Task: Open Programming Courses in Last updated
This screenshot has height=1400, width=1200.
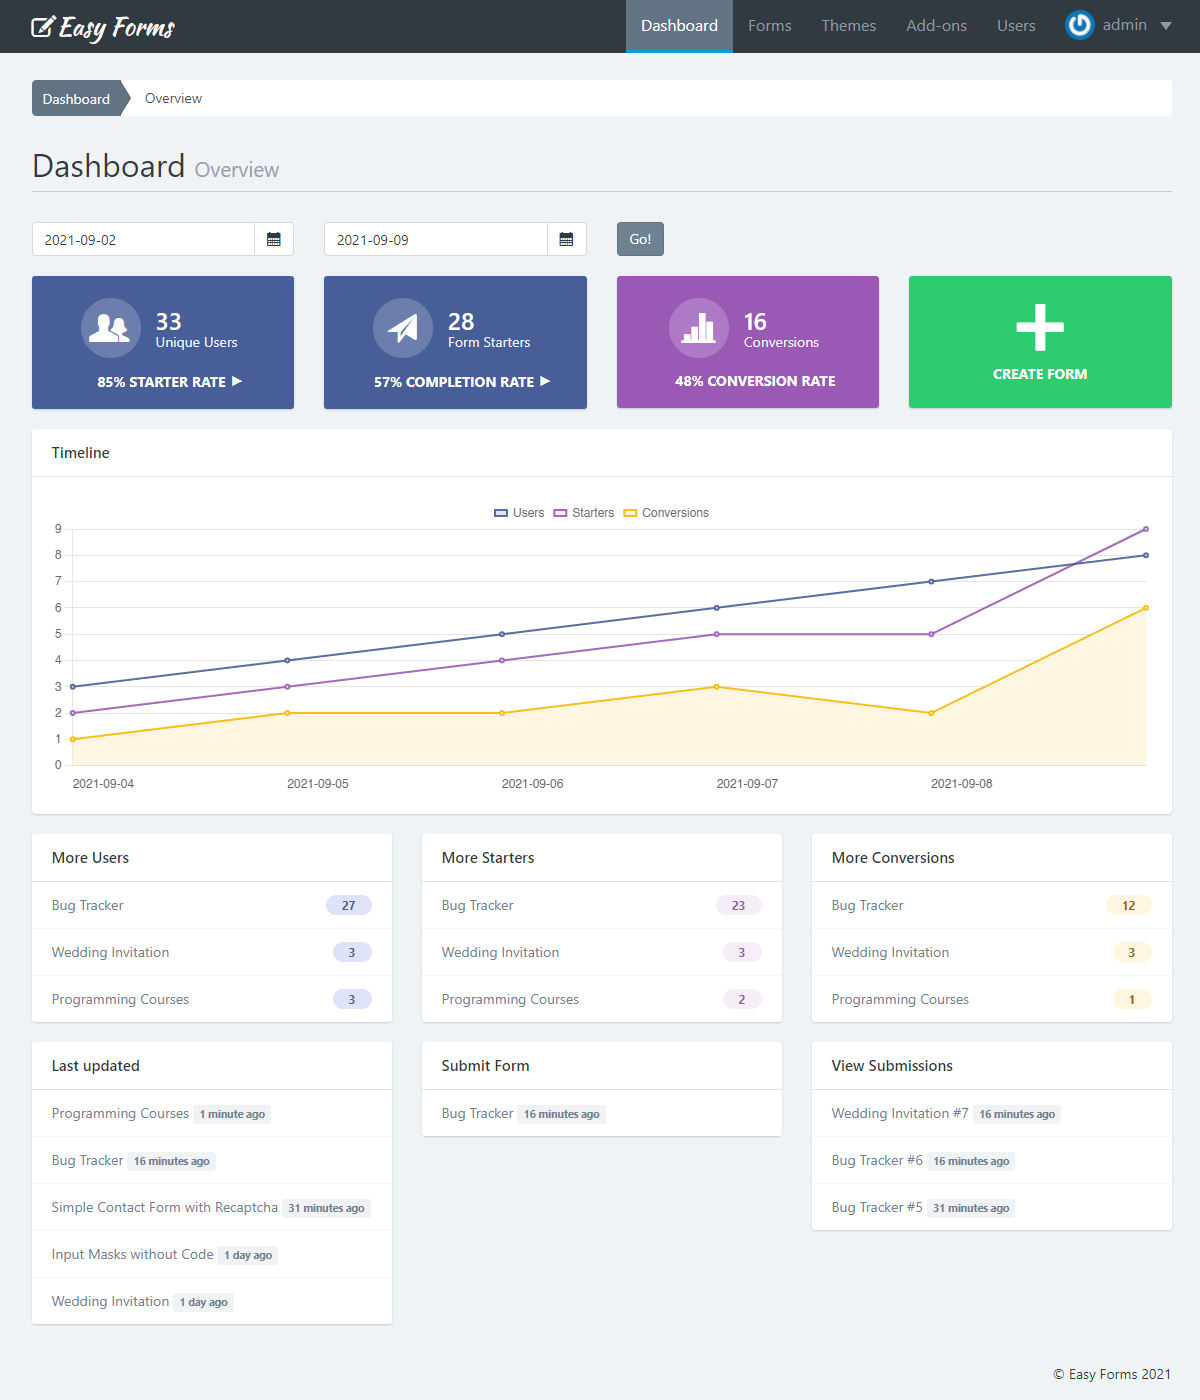Action: pos(120,1113)
